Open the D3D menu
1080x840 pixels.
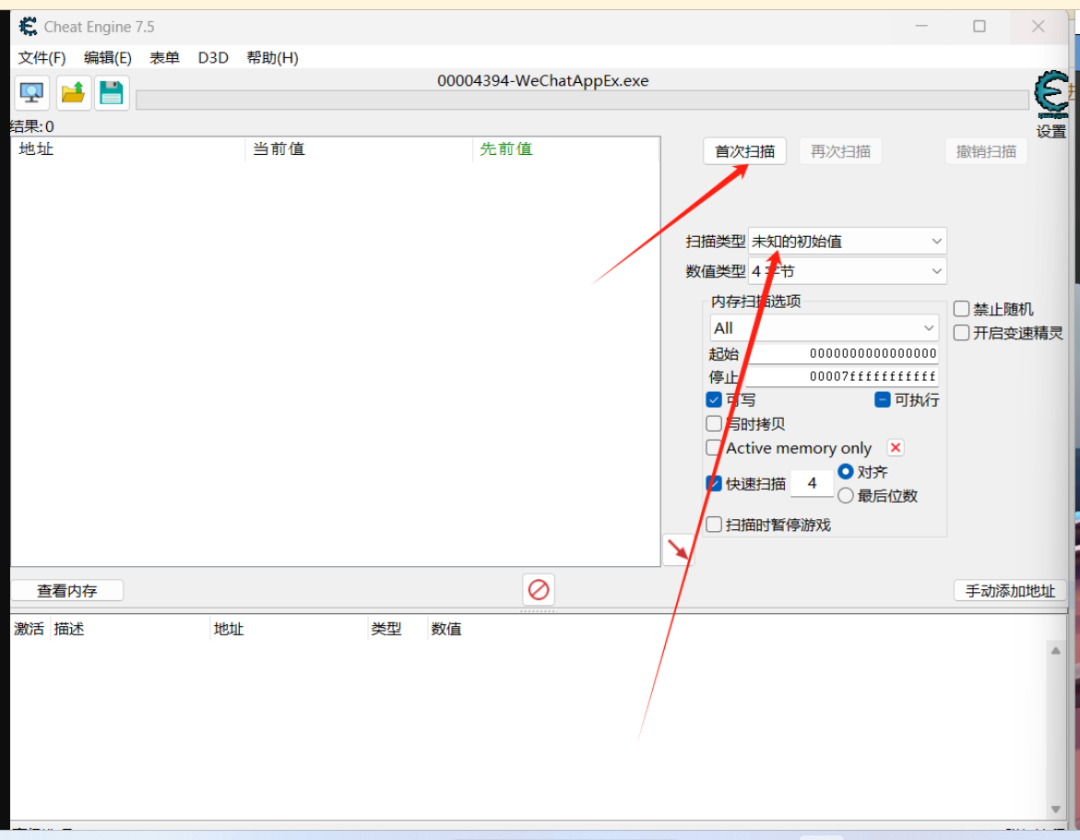213,58
